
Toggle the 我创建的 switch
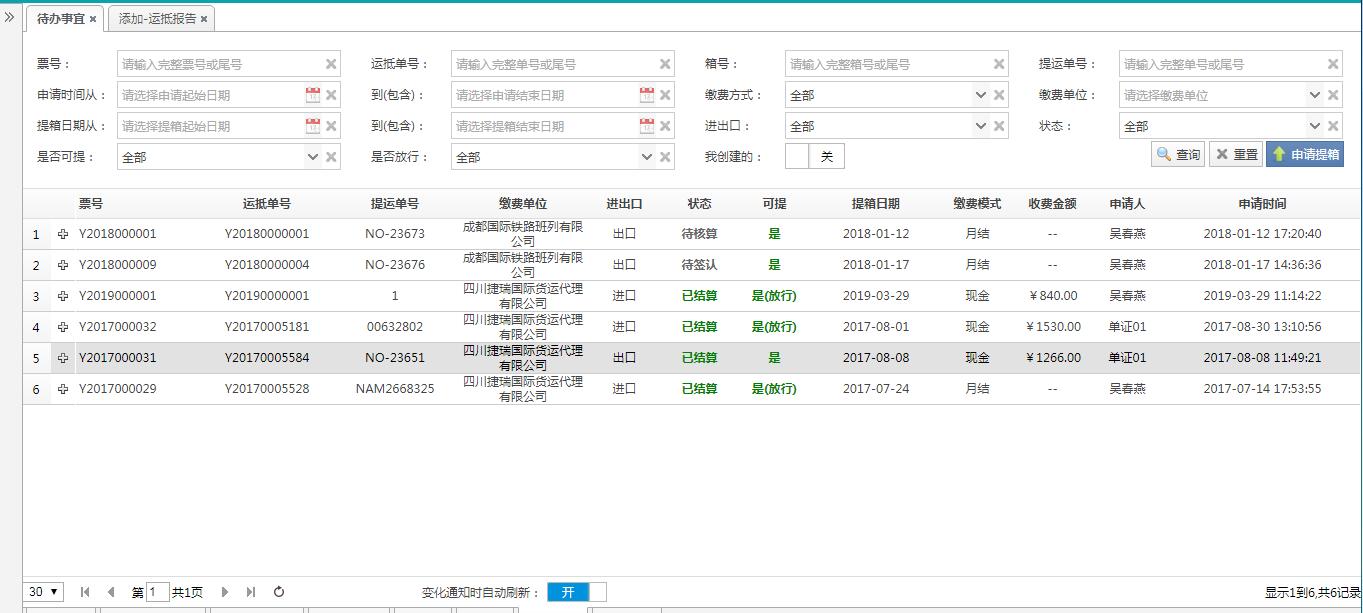point(815,157)
